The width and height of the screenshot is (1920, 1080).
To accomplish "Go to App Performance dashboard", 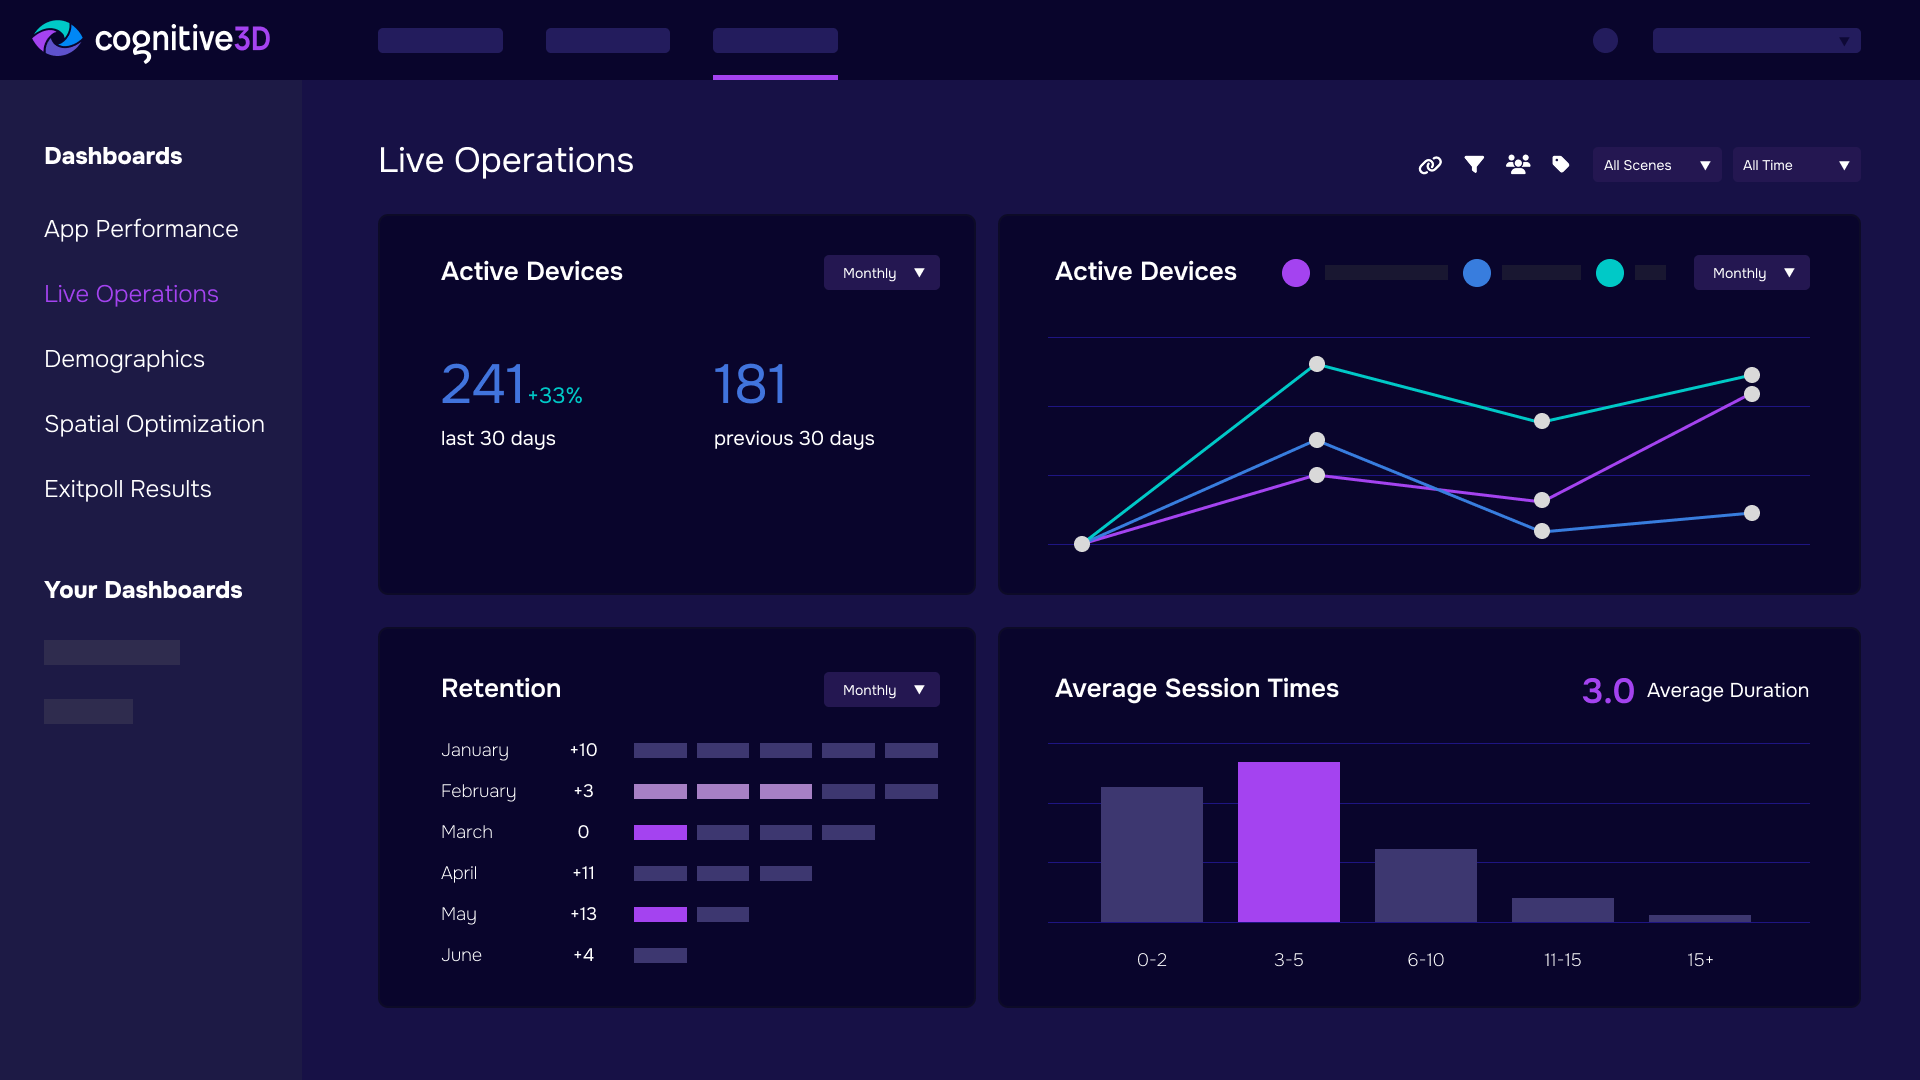I will coord(141,229).
